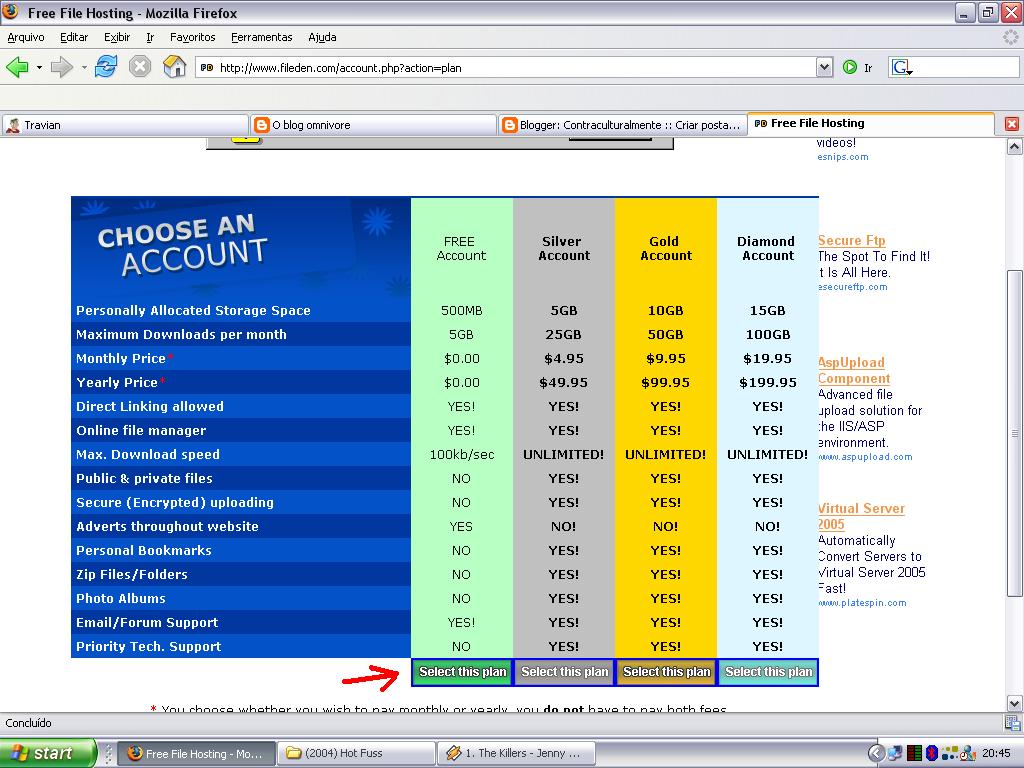Click the Priority Tech. Support row label

click(x=148, y=647)
